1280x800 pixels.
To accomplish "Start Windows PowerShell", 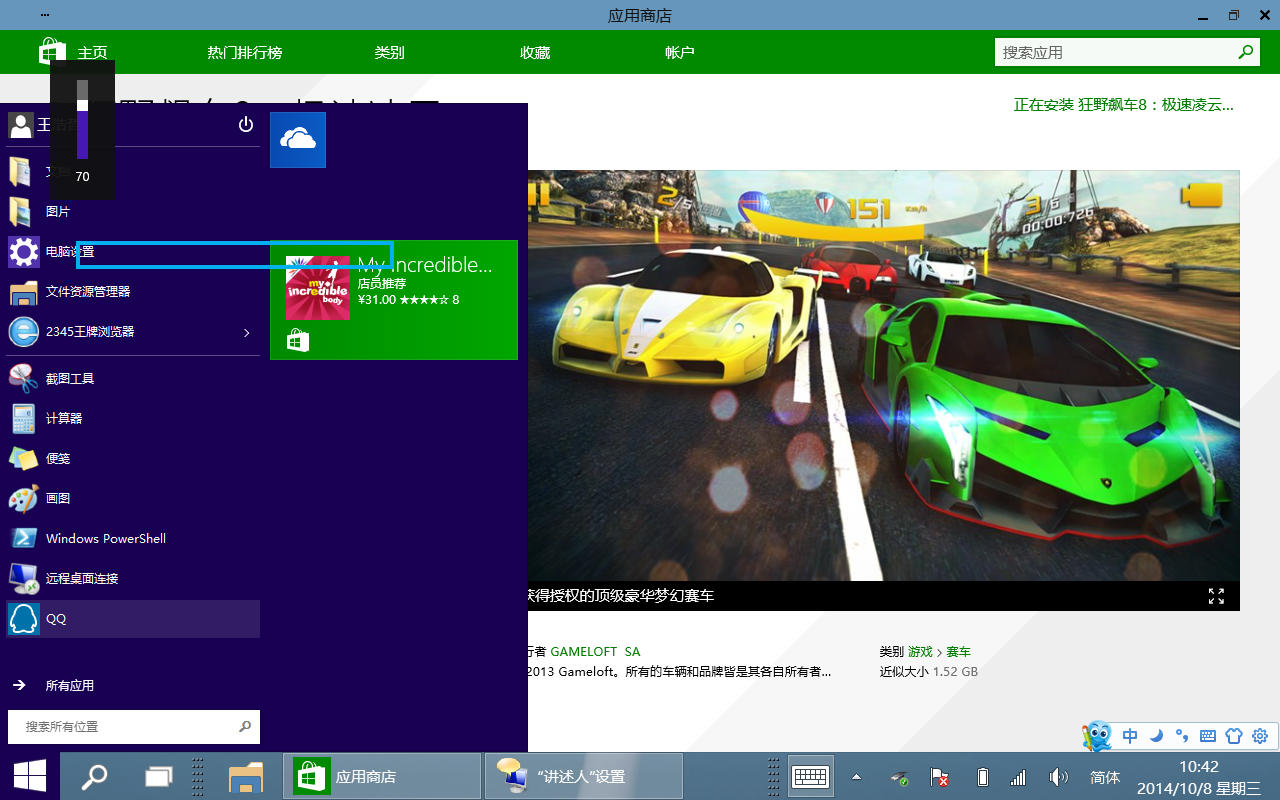I will (x=134, y=538).
